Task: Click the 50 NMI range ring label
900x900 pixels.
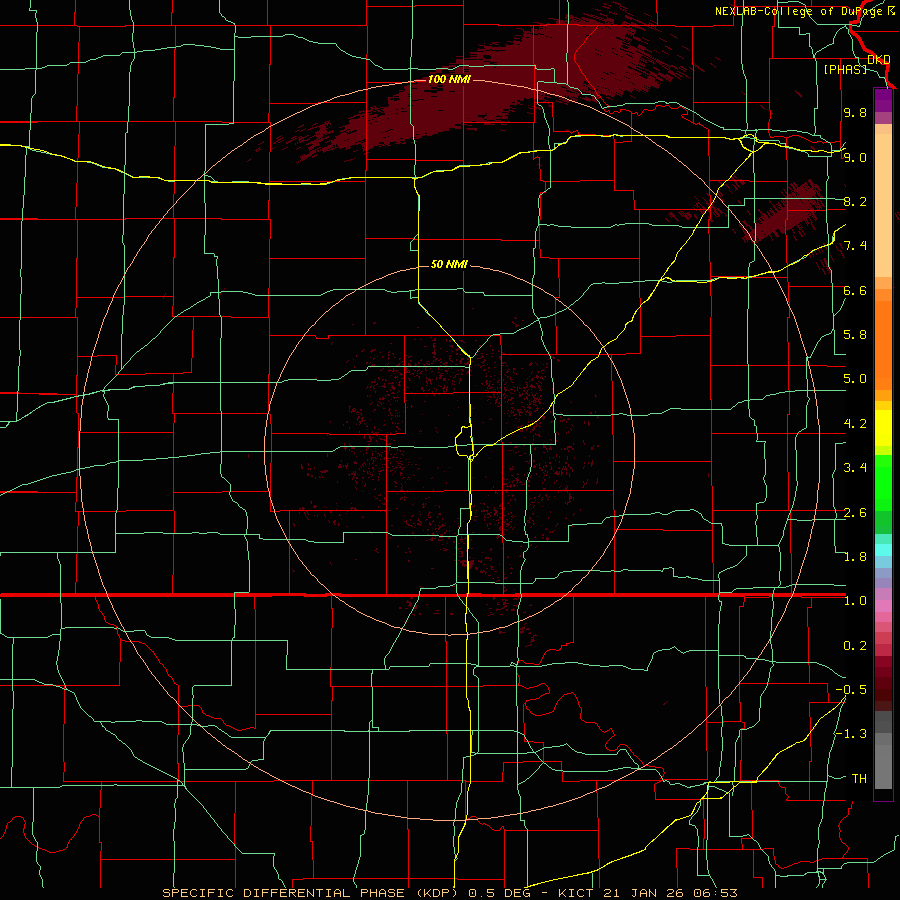Action: pyautogui.click(x=449, y=264)
